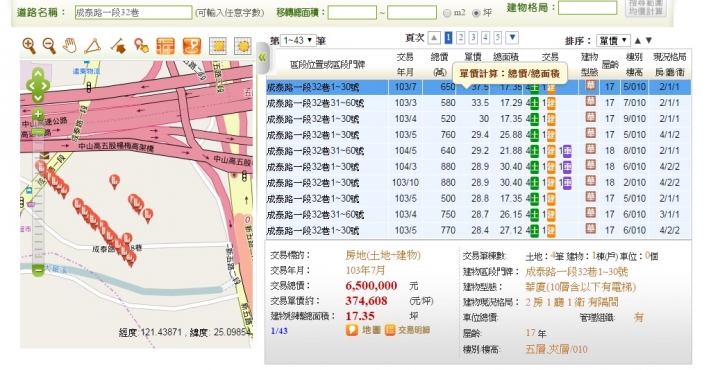Pan the map upward with green arrow
720x370 pixels.
click(38, 74)
